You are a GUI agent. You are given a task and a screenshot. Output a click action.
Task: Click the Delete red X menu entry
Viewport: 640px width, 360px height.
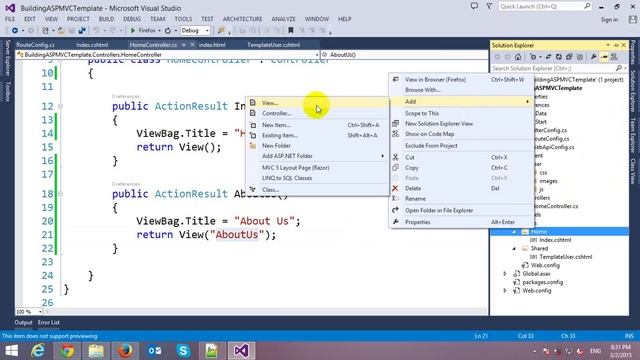click(x=461, y=188)
